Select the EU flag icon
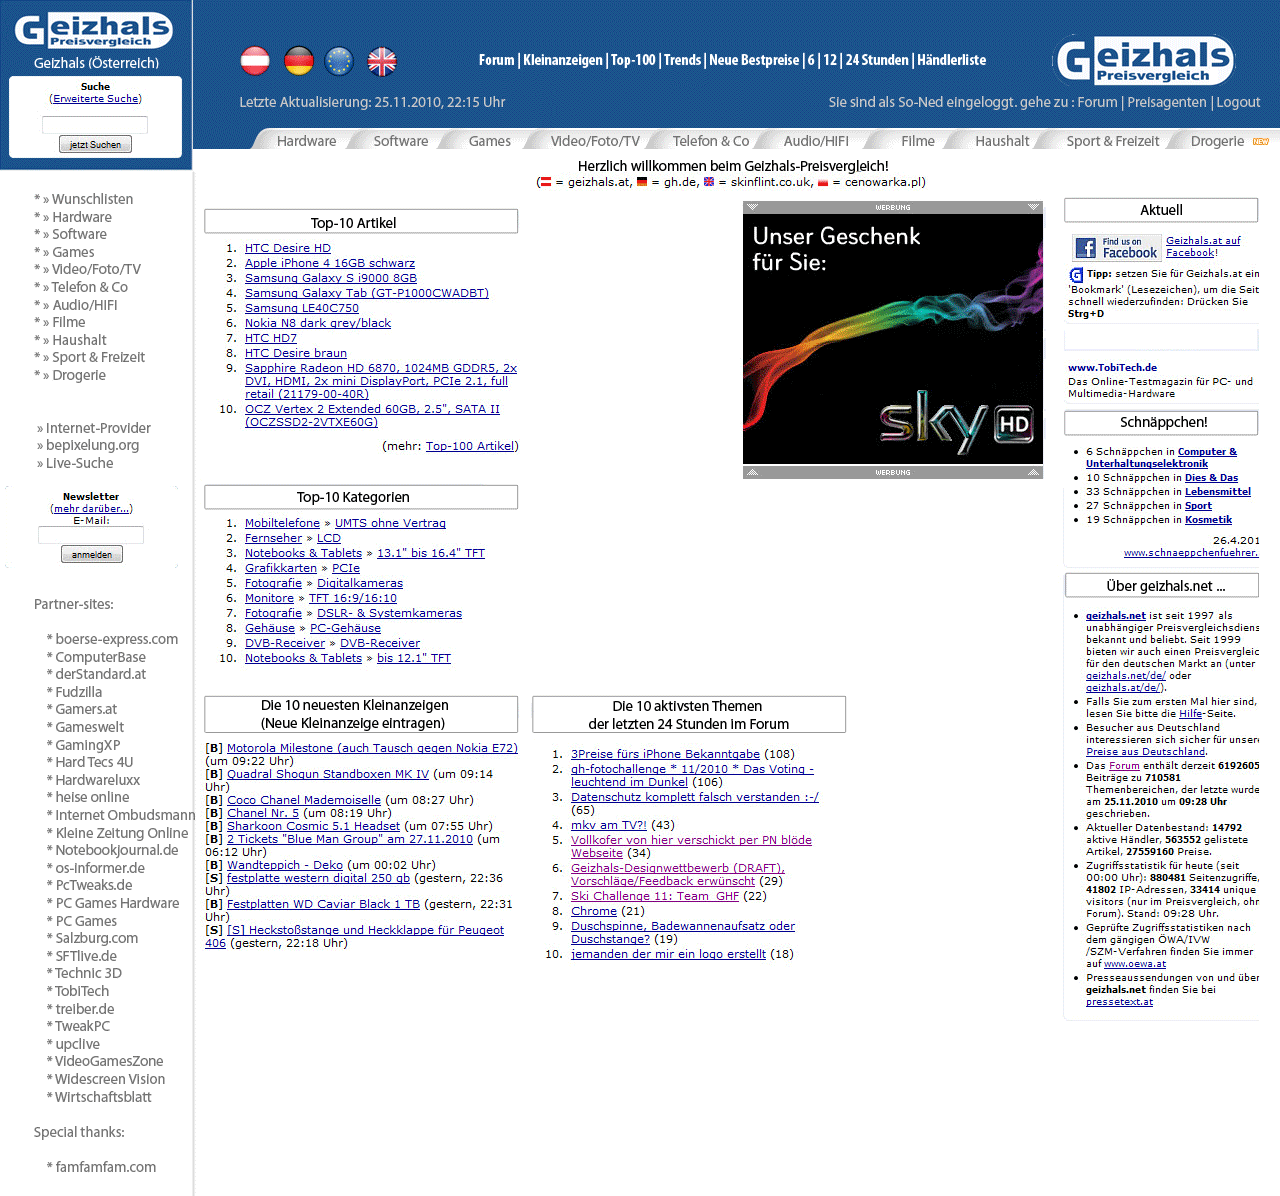This screenshot has height=1196, width=1280. coord(340,61)
